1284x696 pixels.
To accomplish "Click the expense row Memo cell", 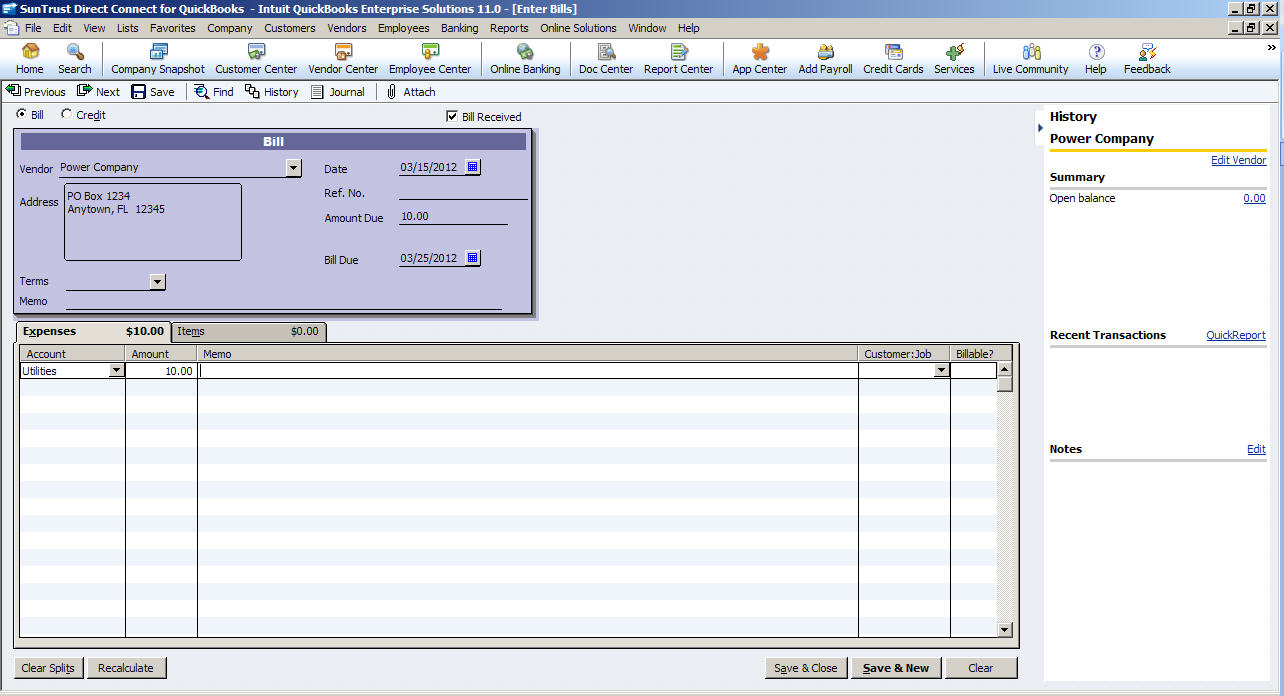I will (527, 370).
